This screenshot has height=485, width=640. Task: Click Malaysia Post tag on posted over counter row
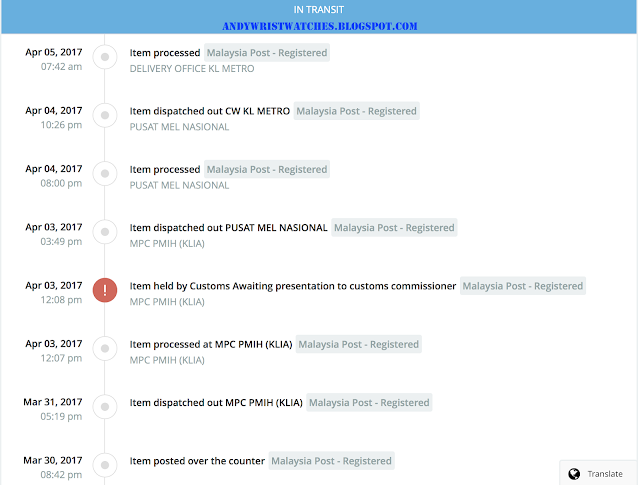tap(331, 461)
